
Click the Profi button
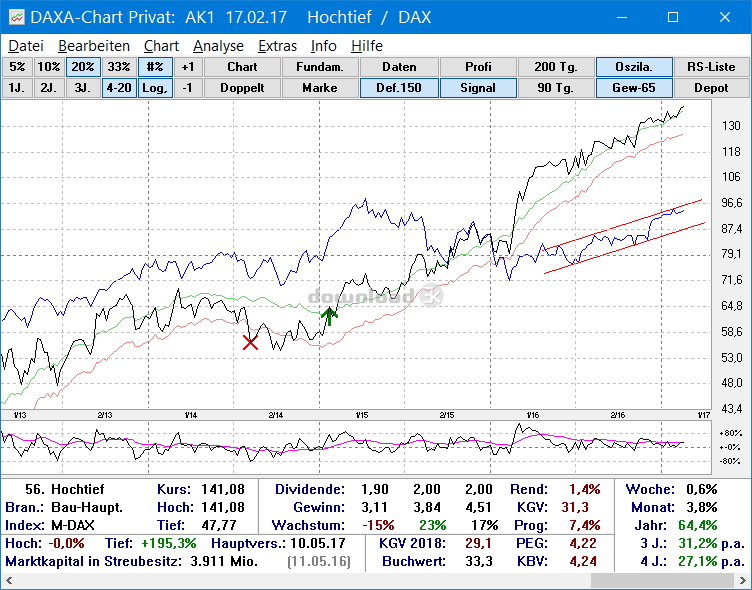point(478,67)
